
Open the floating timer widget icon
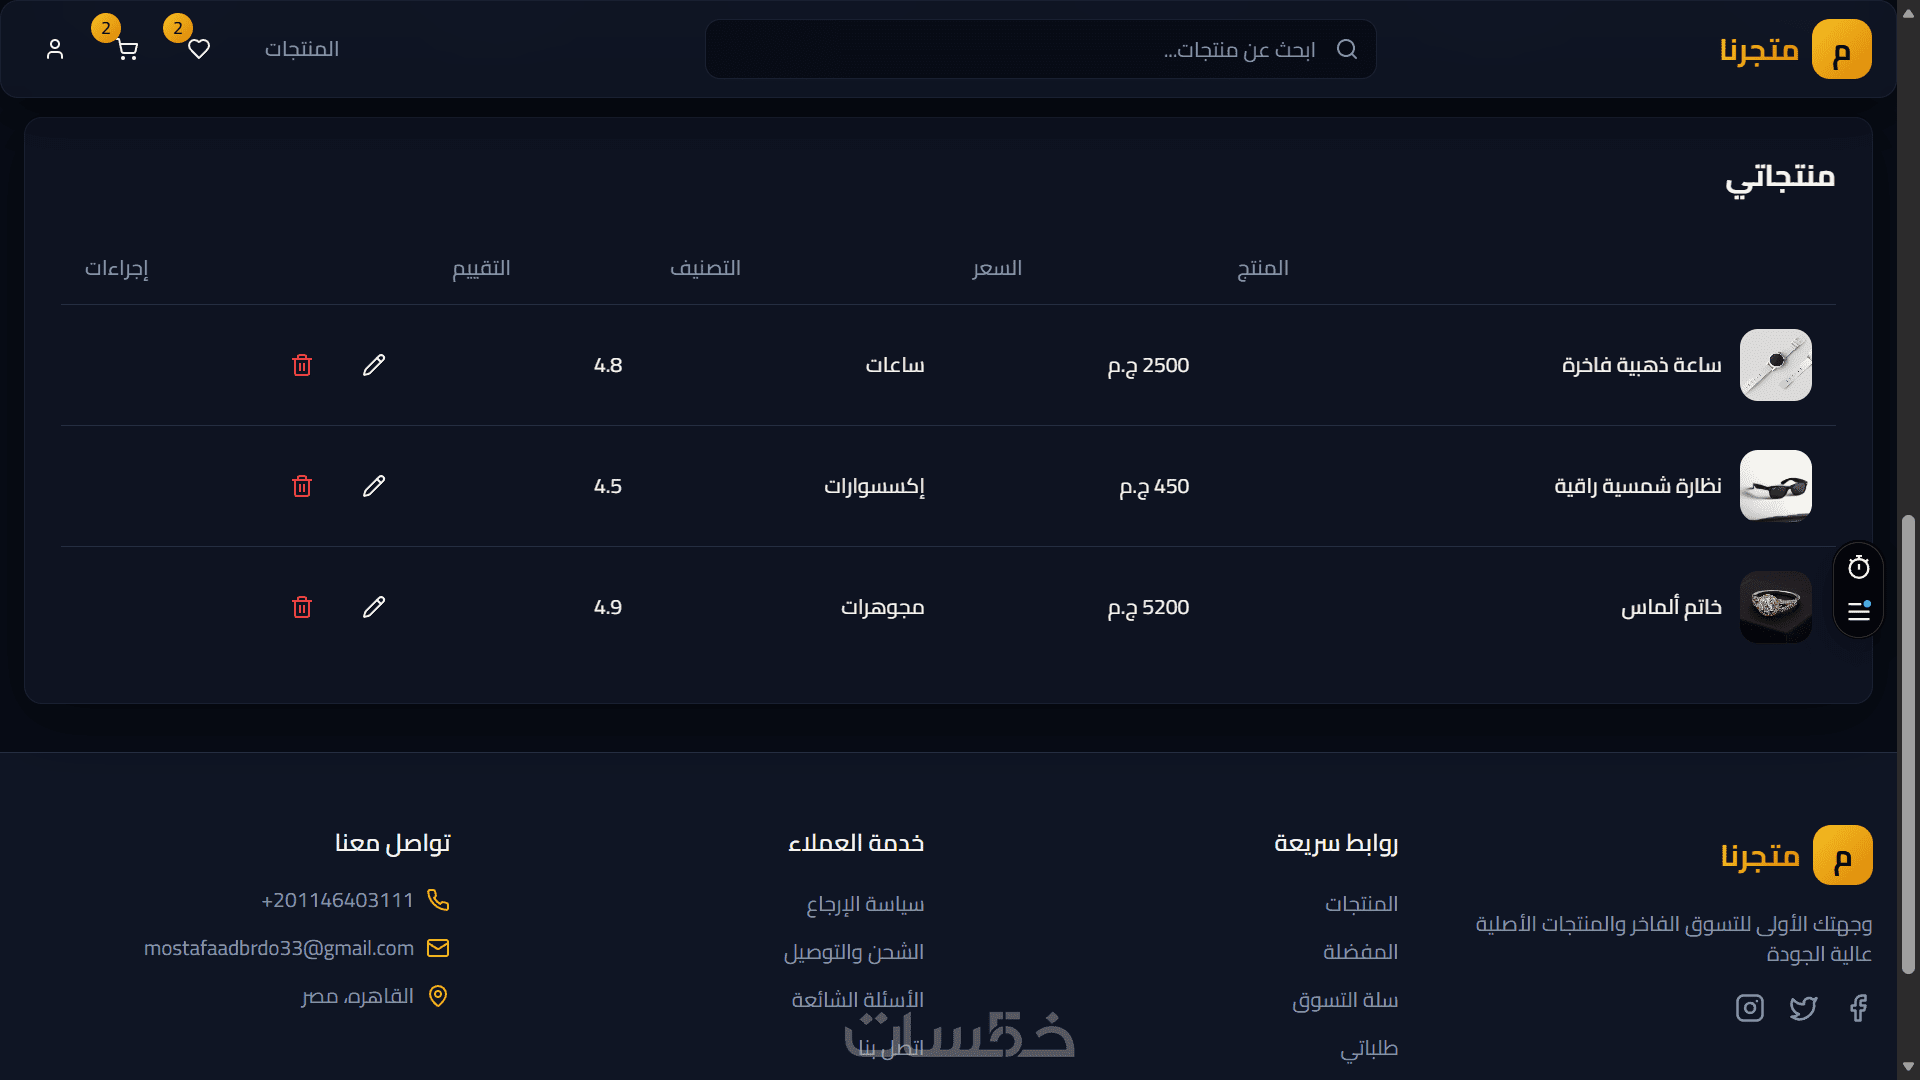(1858, 568)
